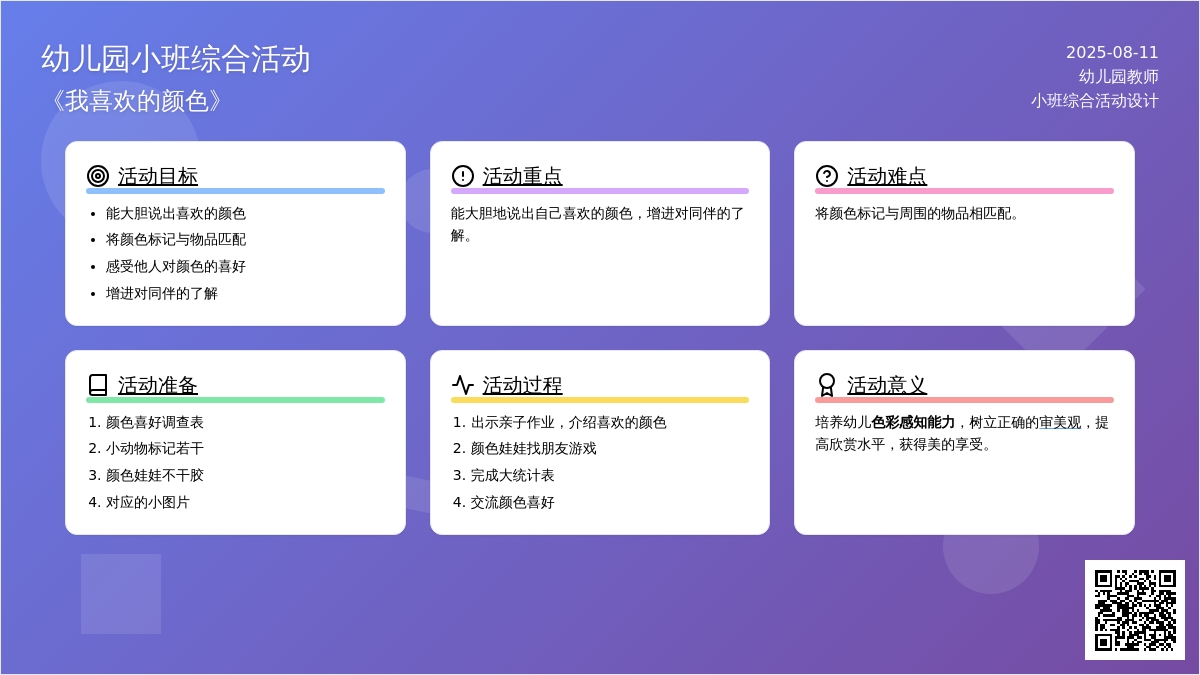Screen dimensions: 1200x675
Task: Click the main title 幼儿园小班综合活动
Action: [x=176, y=59]
